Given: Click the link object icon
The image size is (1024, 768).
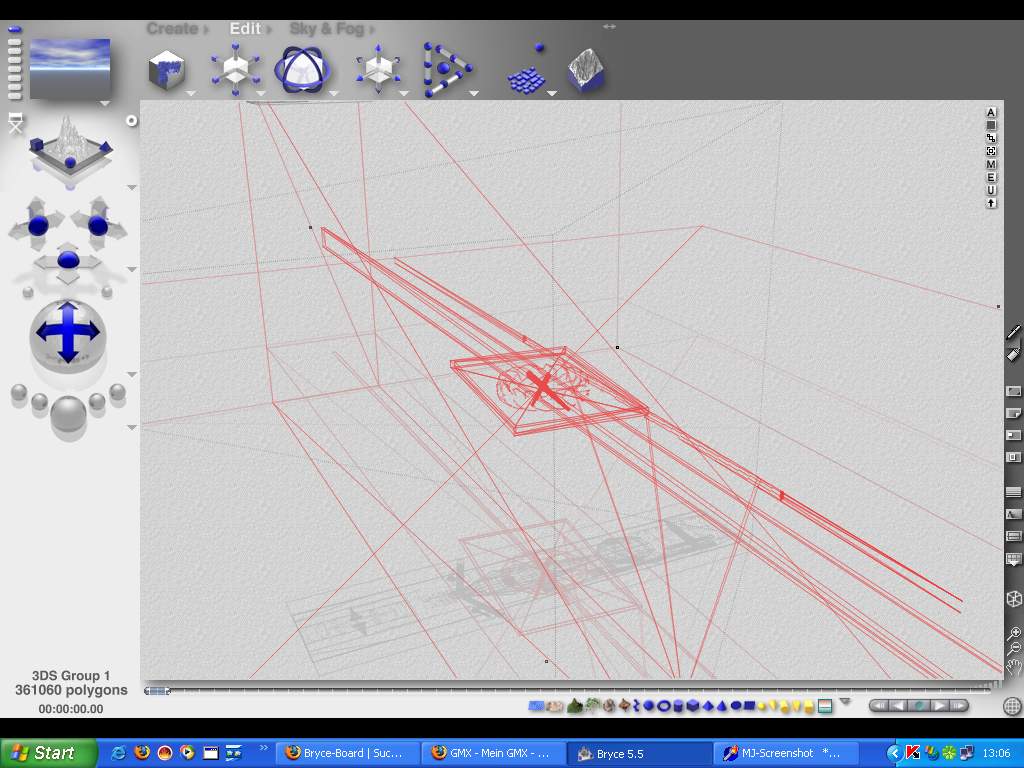Looking at the screenshot, I should pos(991,138).
